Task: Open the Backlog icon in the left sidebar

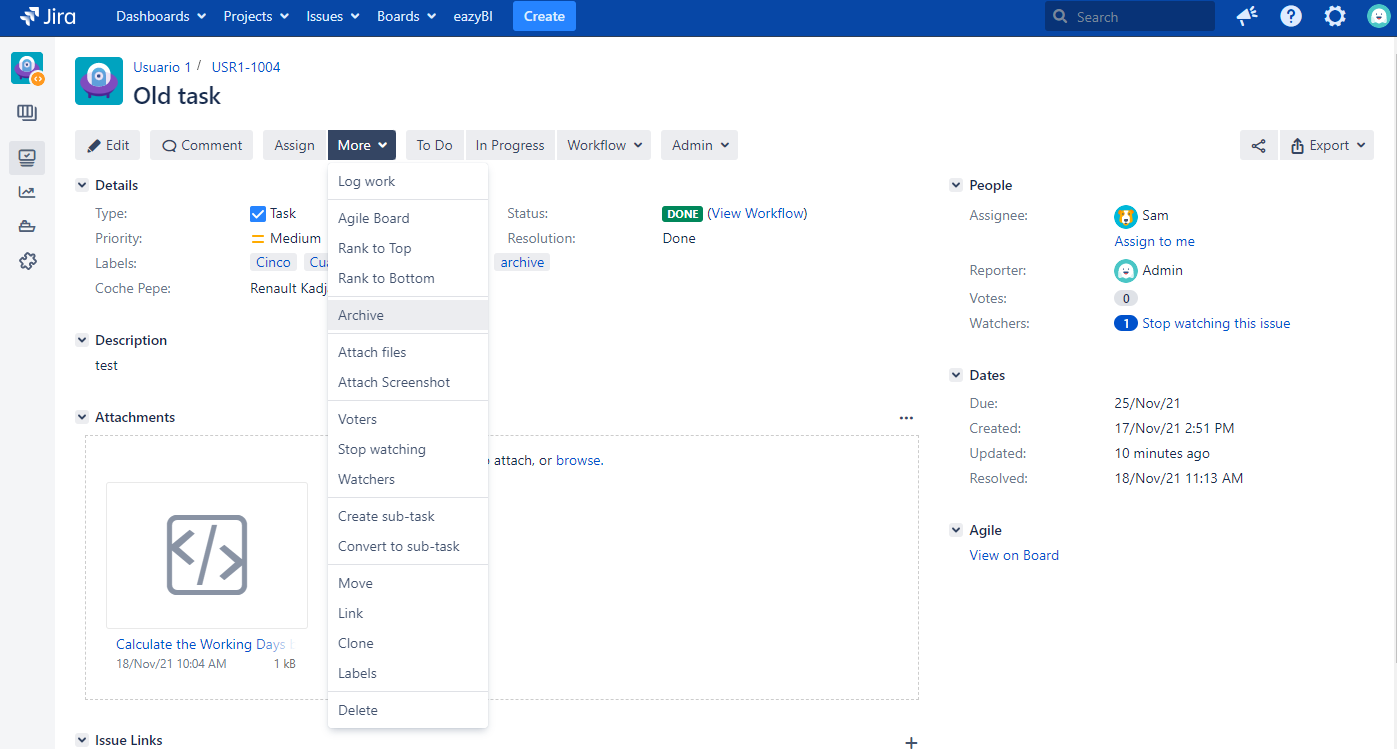Action: [27, 112]
